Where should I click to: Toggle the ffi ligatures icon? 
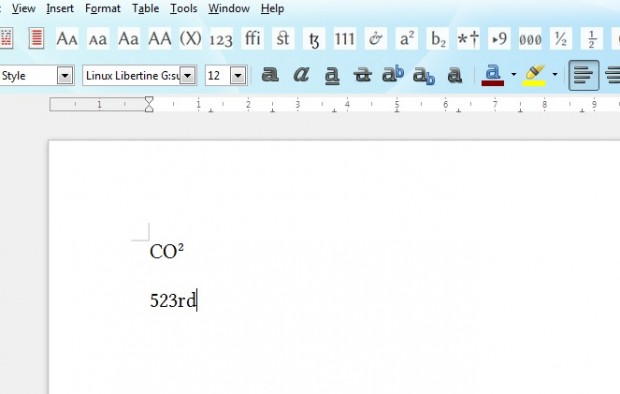click(252, 39)
